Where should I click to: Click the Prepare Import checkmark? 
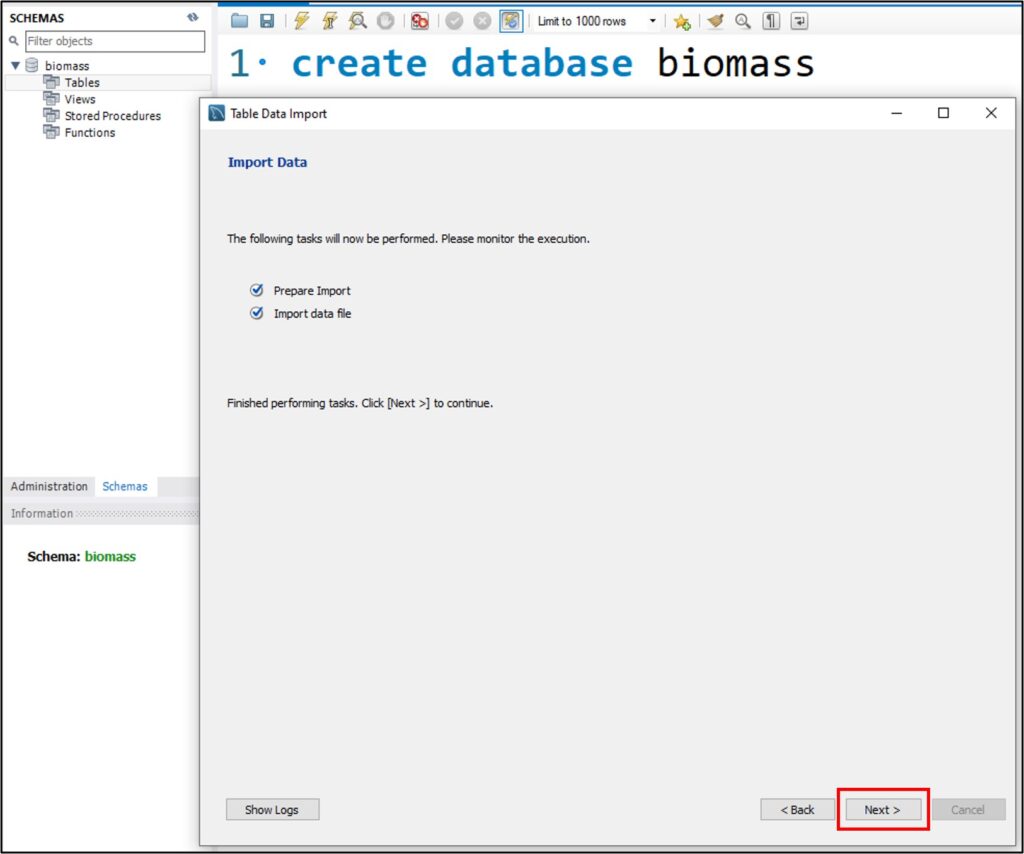click(x=256, y=291)
